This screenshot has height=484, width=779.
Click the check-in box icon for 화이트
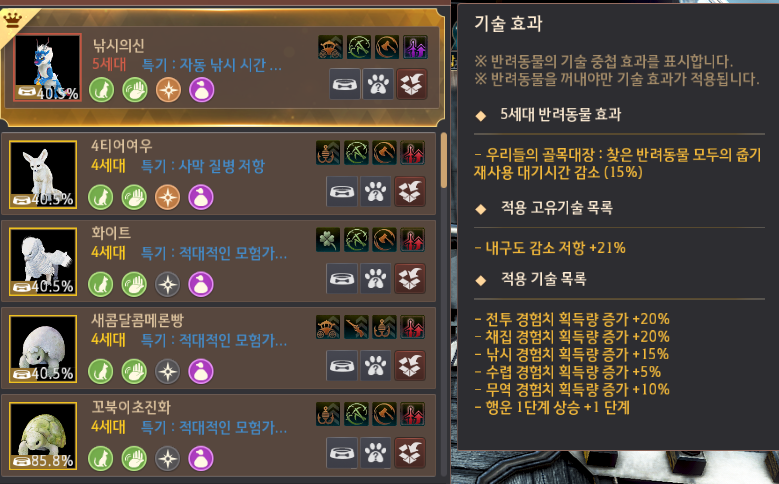point(410,278)
